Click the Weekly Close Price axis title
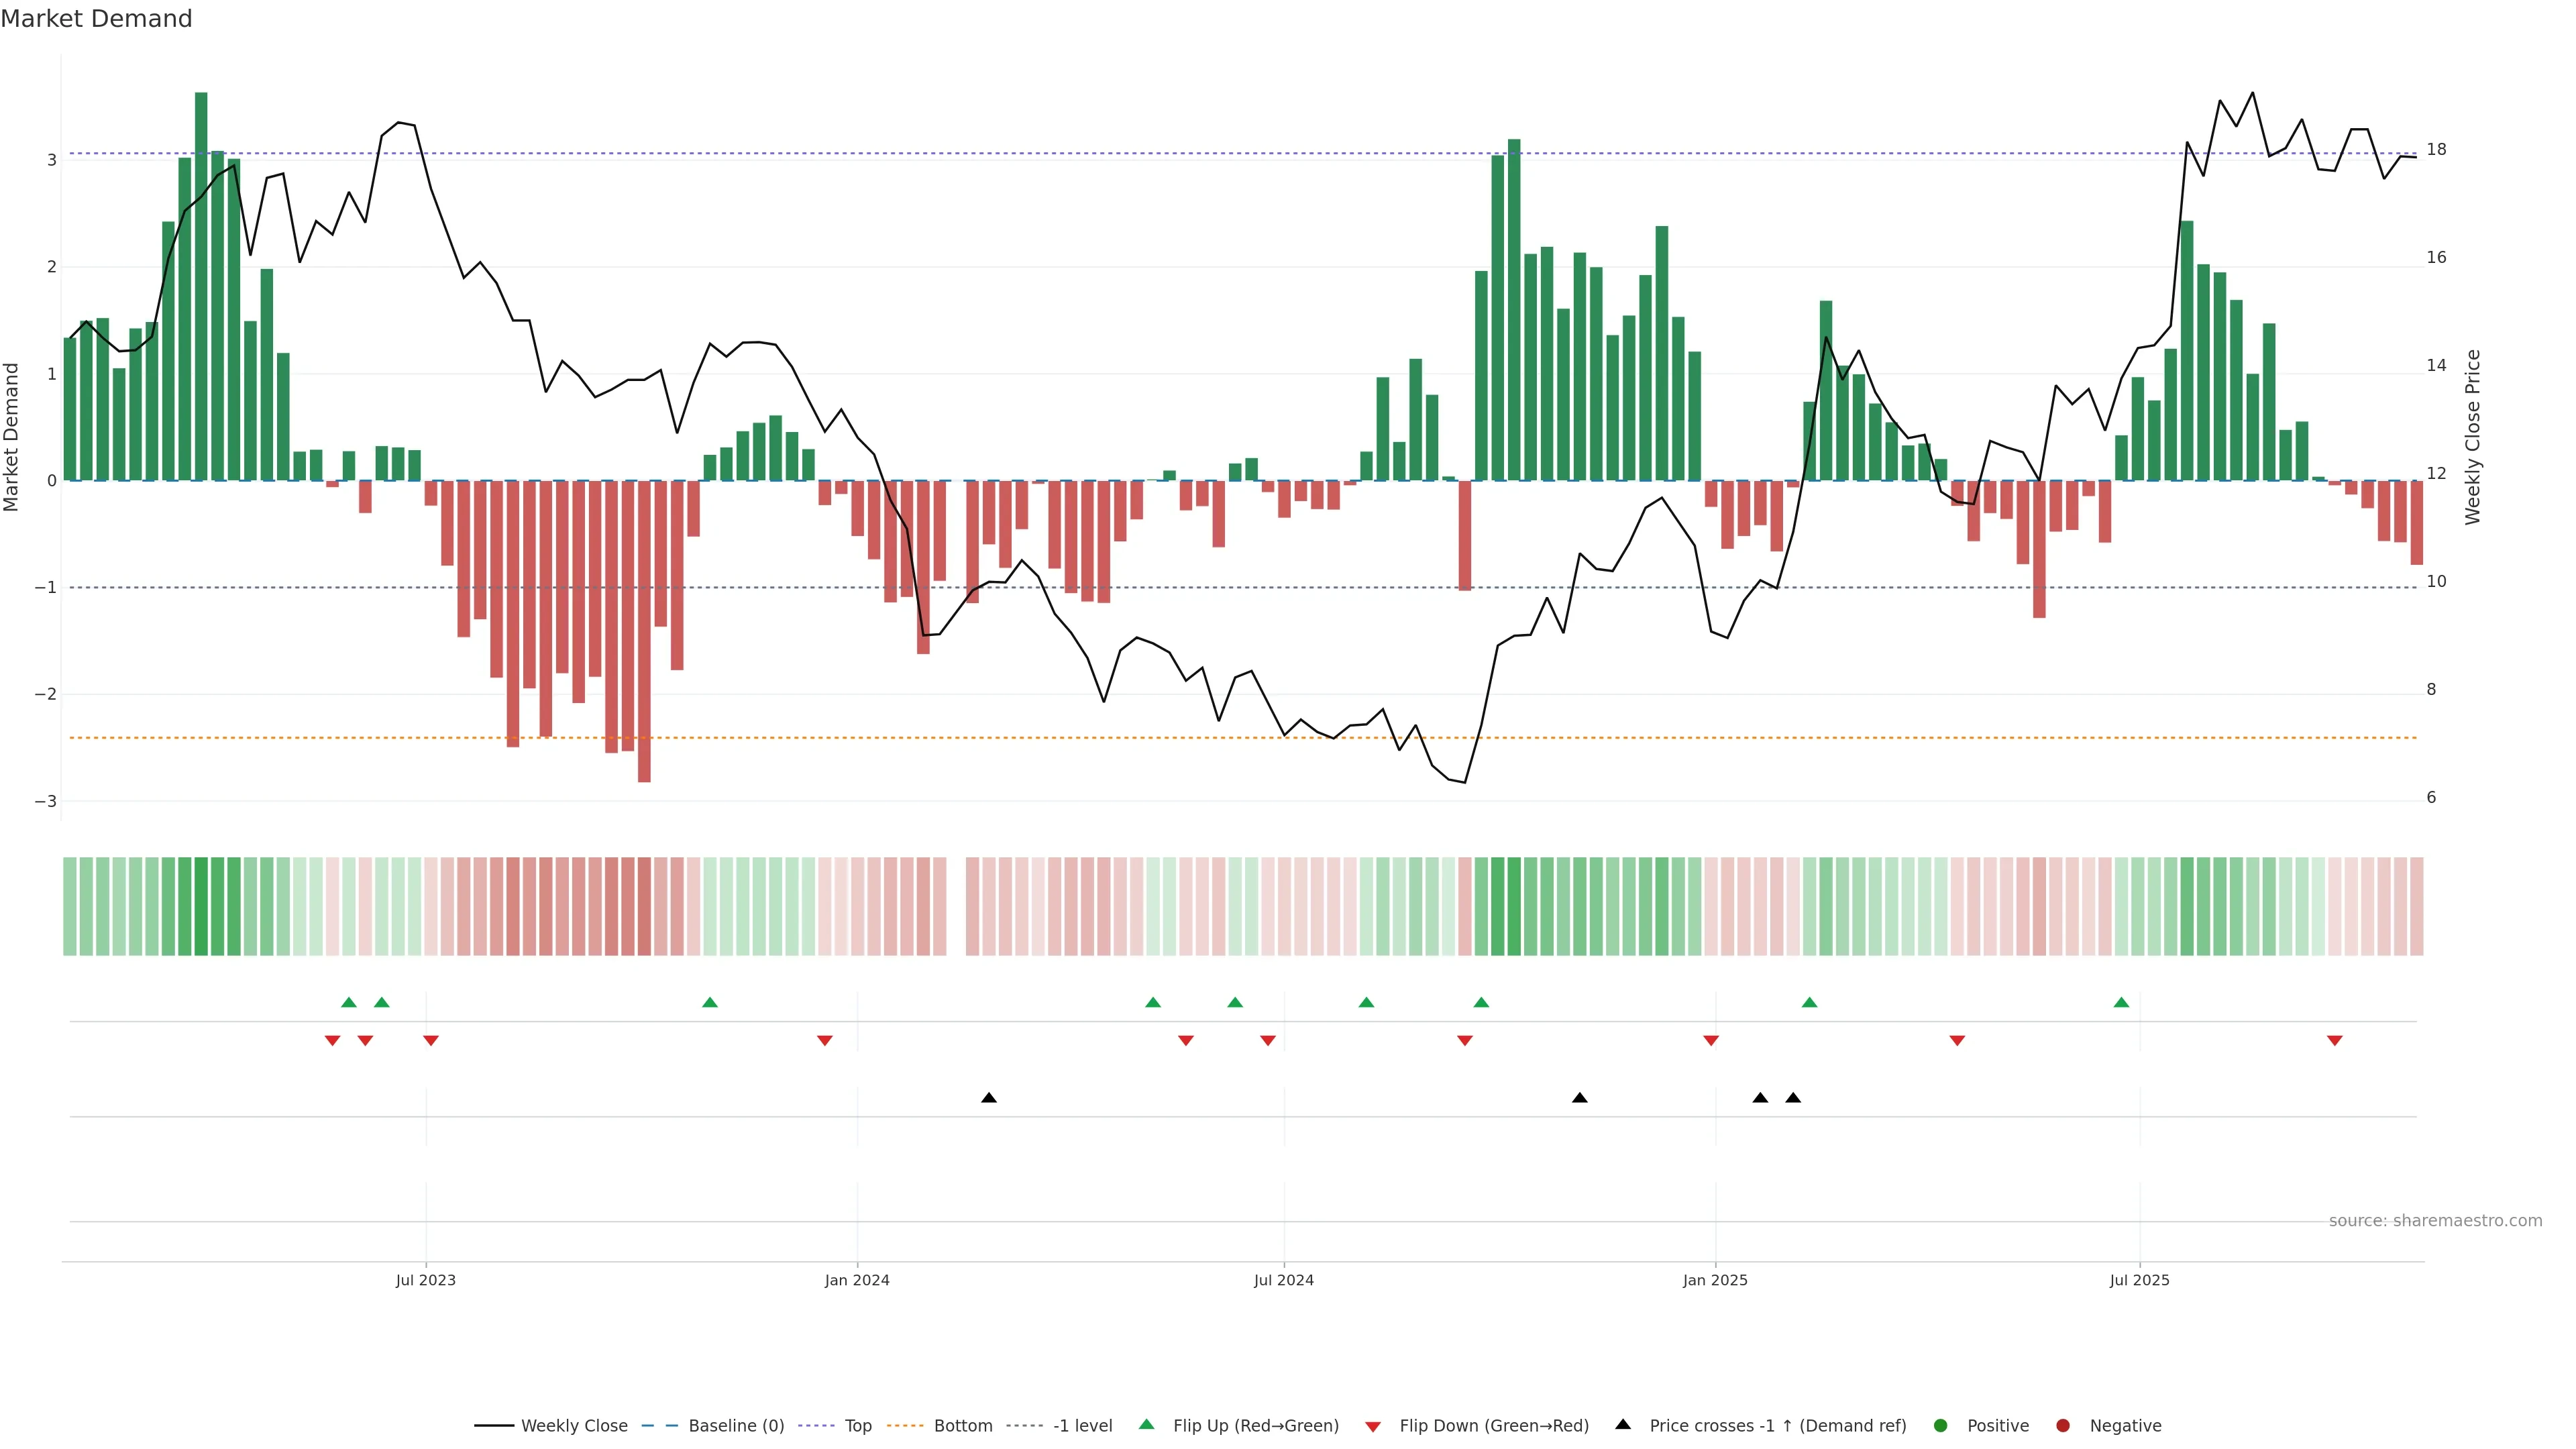This screenshot has height=1449, width=2576. point(2473,437)
